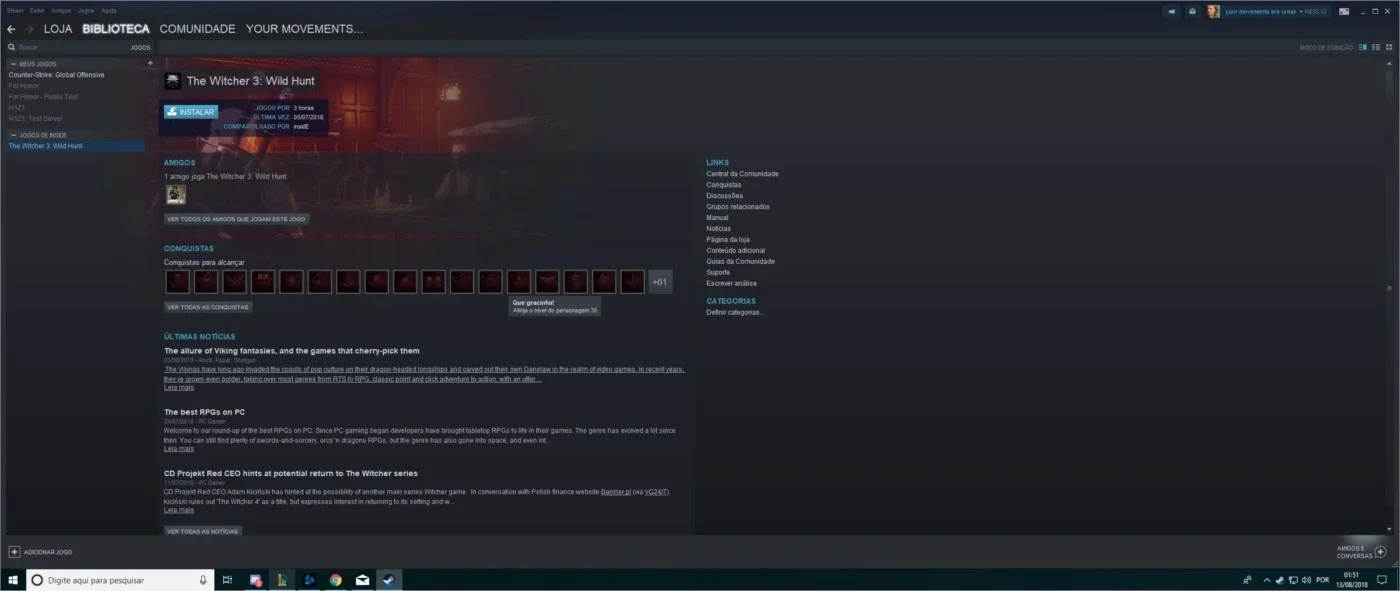Go back with the left arrow
Image resolution: width=1400 pixels, height=591 pixels.
coord(11,29)
